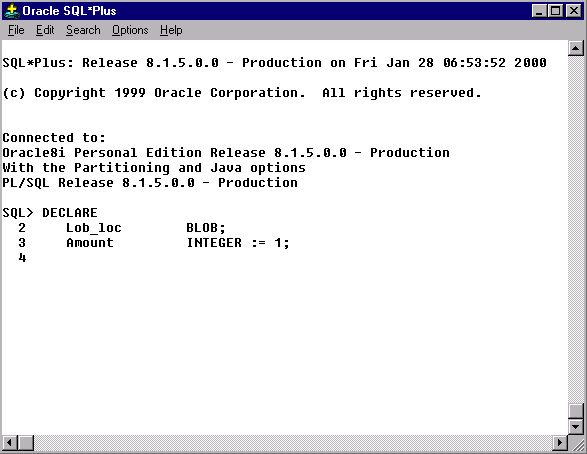Click the DECLARE keyword at SQL prompt

pyautogui.click(x=70, y=213)
